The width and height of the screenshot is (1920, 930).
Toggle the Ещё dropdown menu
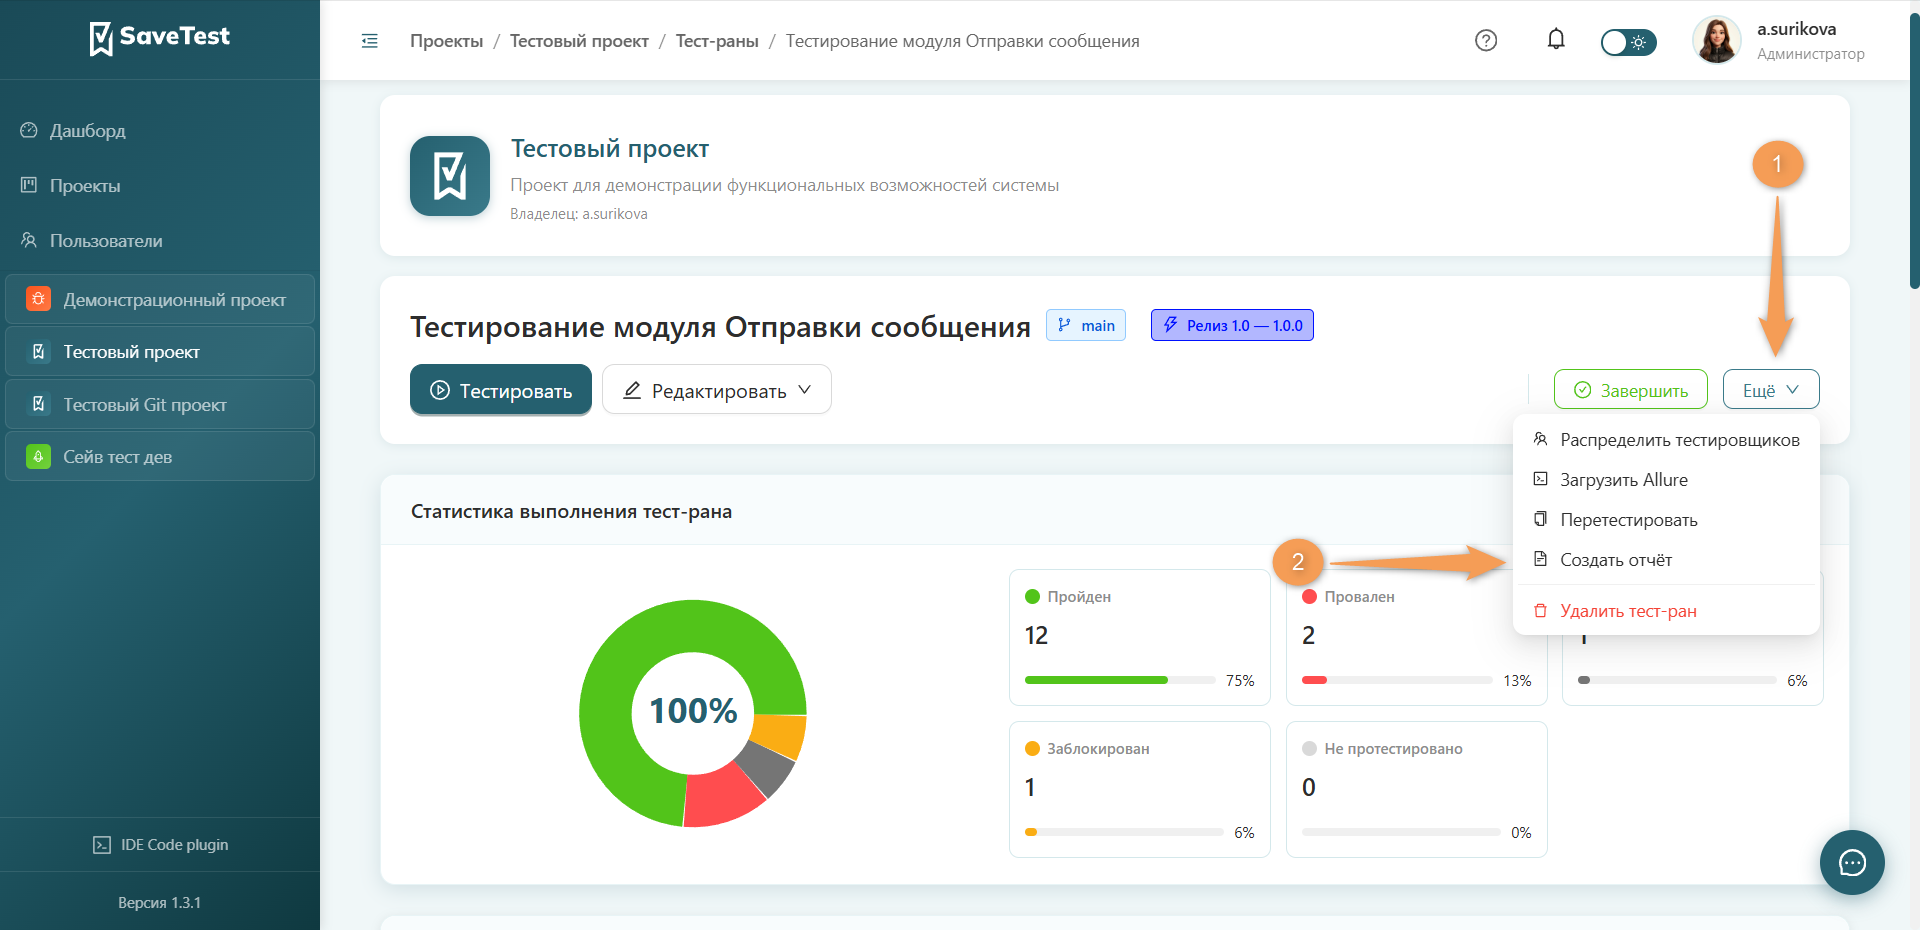1771,390
